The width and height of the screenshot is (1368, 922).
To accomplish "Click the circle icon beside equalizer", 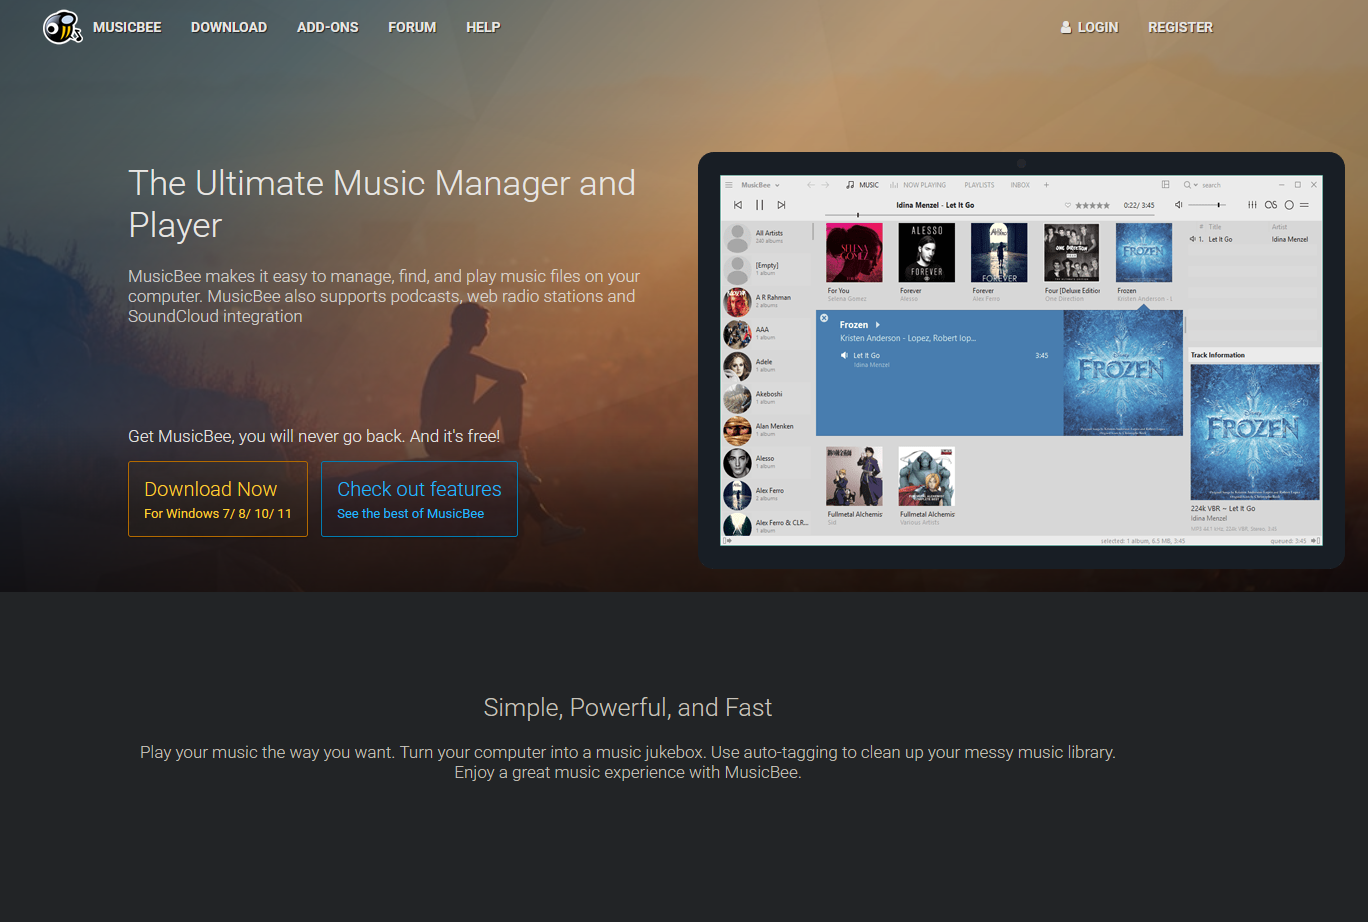I will click(1289, 205).
